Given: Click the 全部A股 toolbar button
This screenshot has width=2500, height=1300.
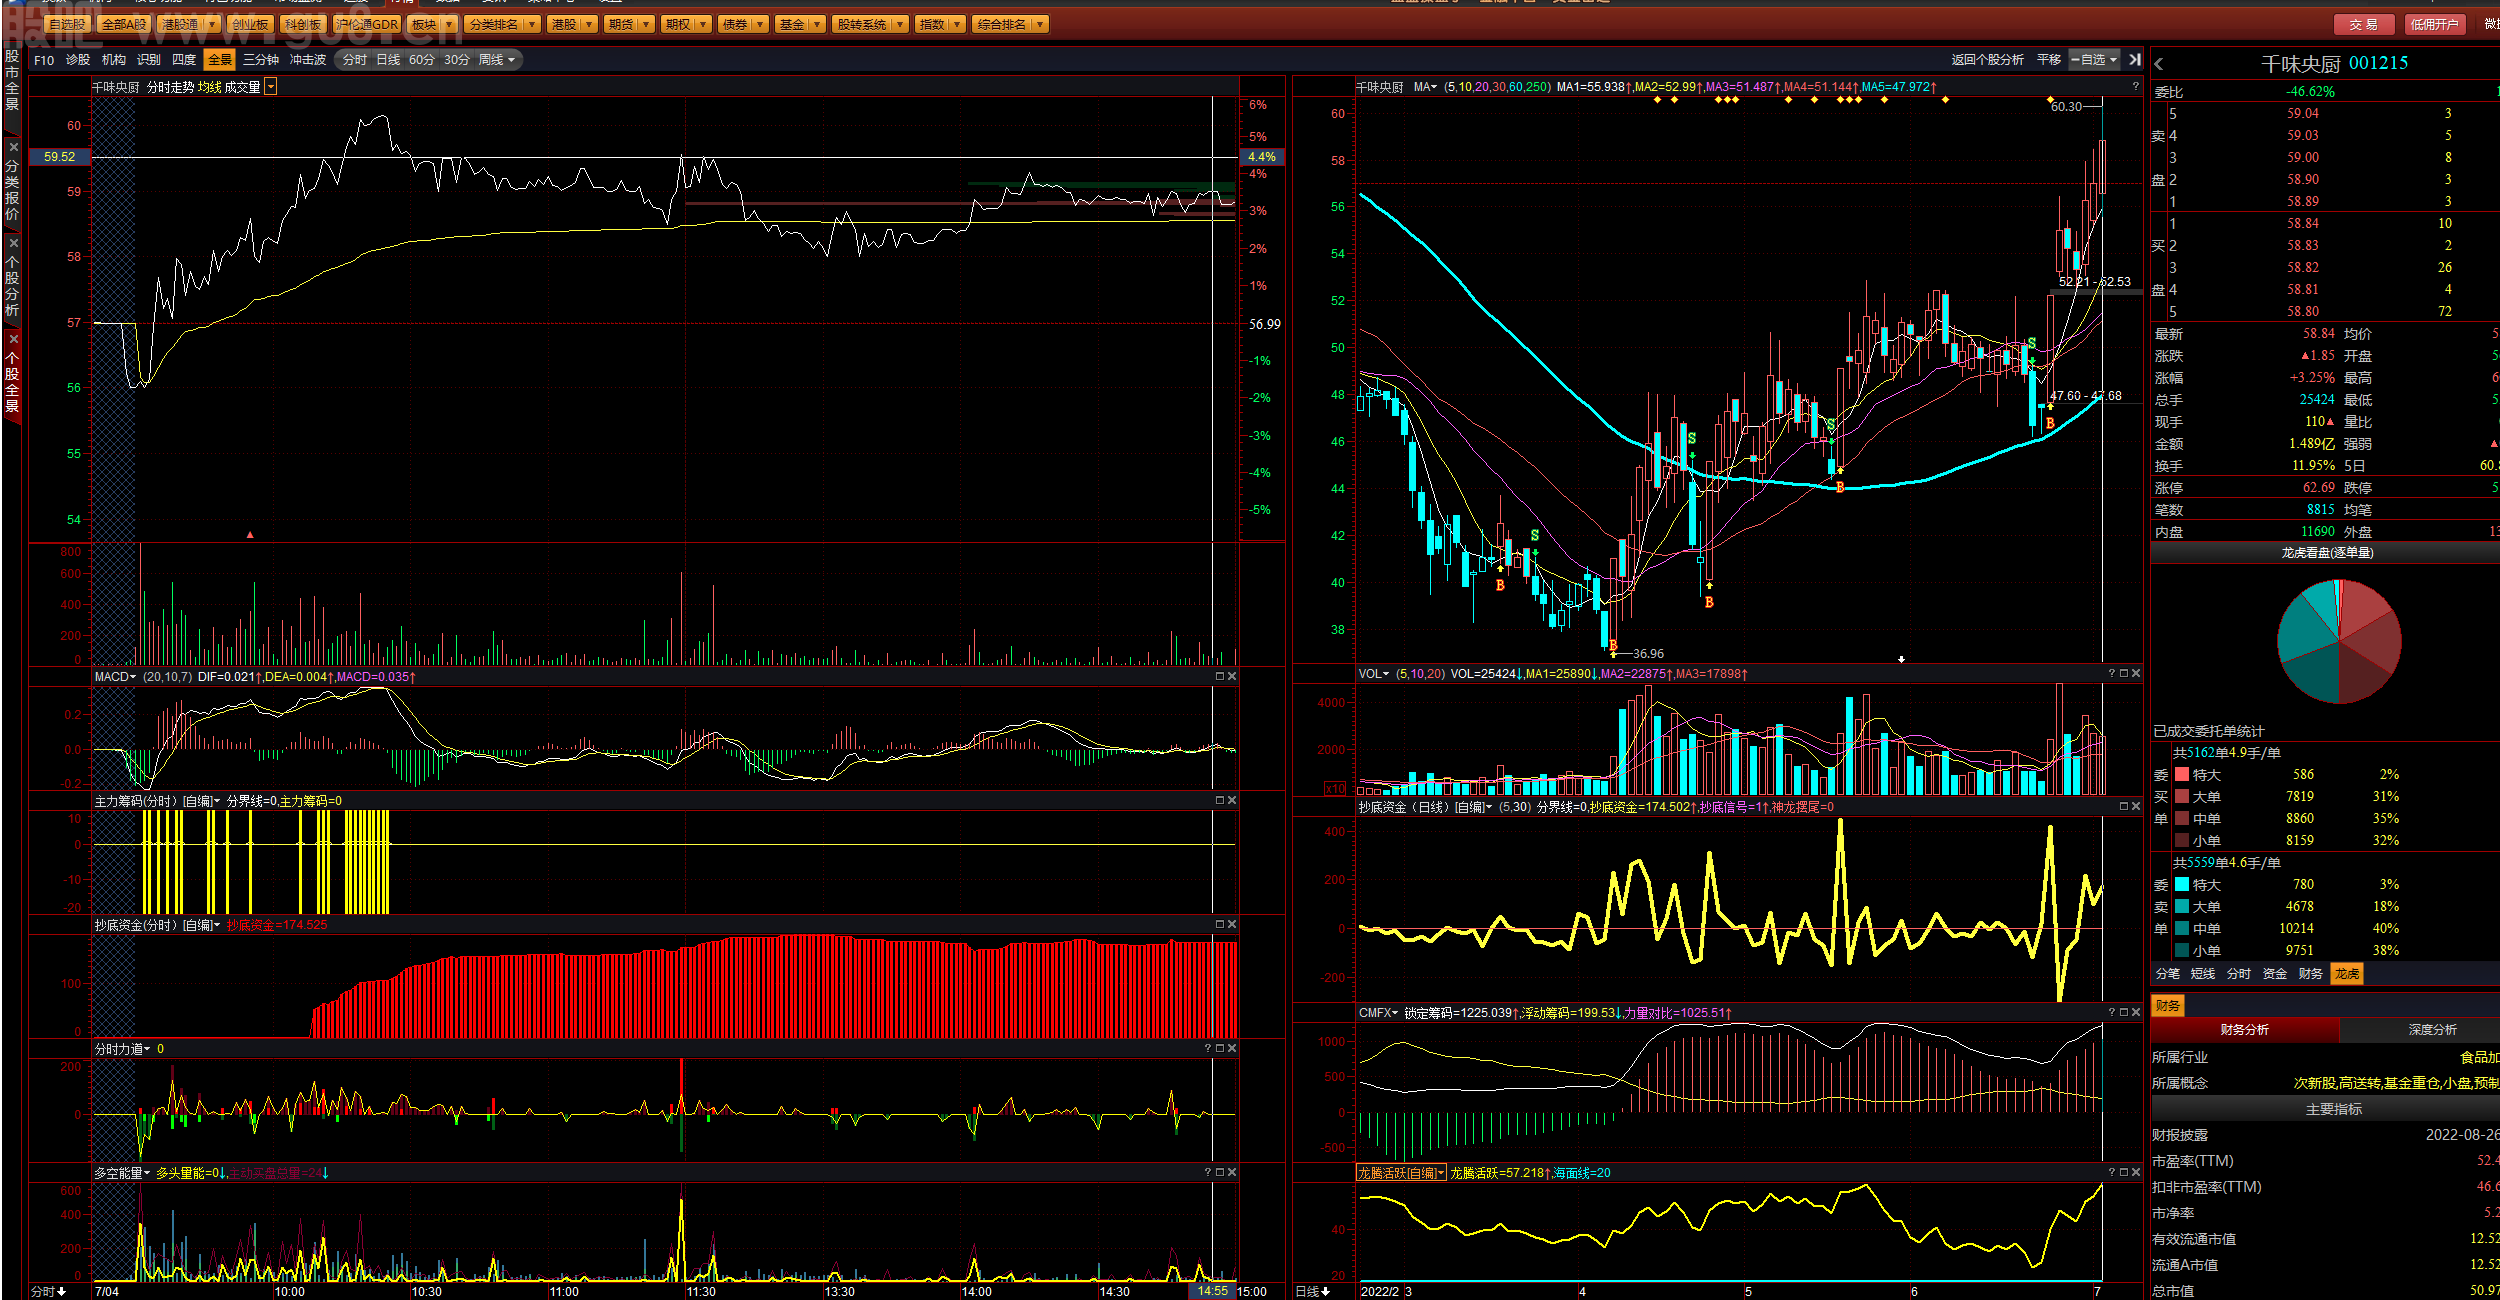Looking at the screenshot, I should [124, 24].
